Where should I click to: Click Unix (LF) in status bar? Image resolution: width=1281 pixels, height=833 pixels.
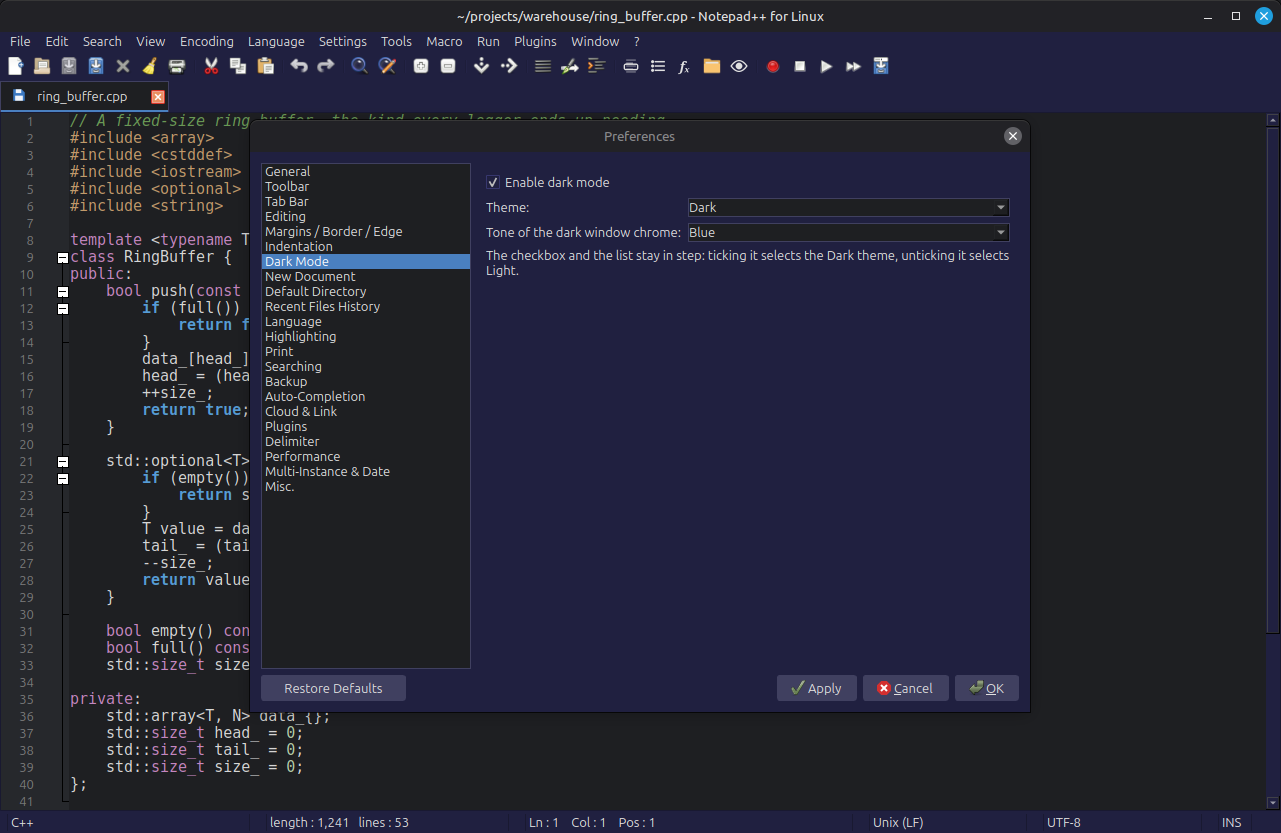pyautogui.click(x=898, y=823)
